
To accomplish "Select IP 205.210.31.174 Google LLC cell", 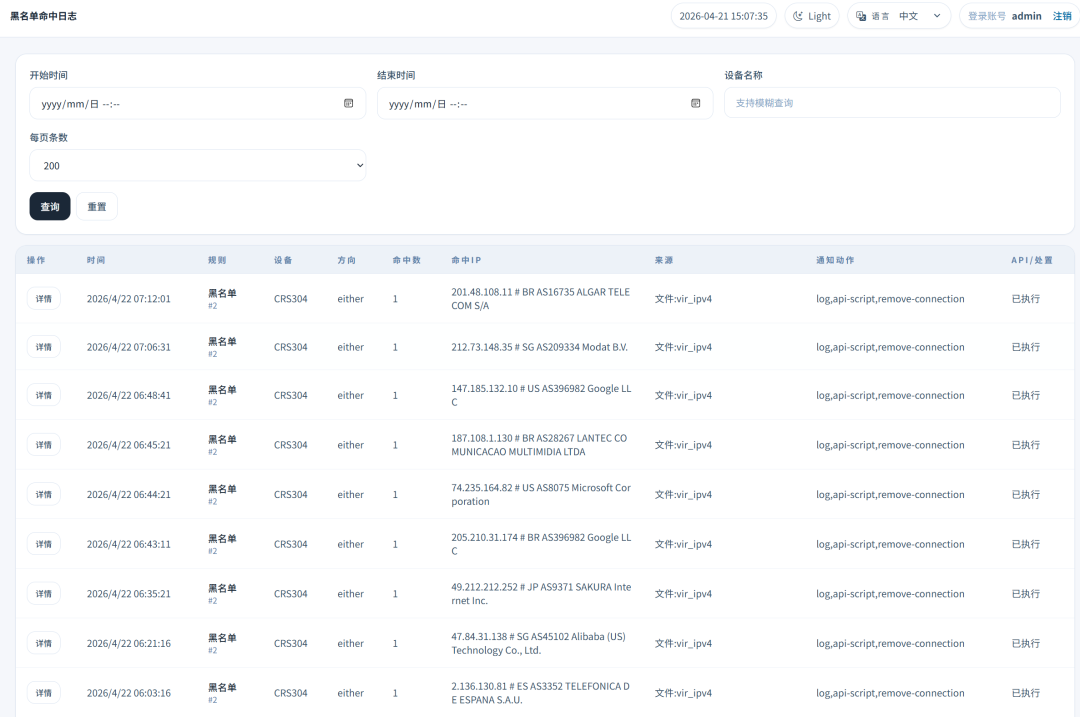I will 541,543.
